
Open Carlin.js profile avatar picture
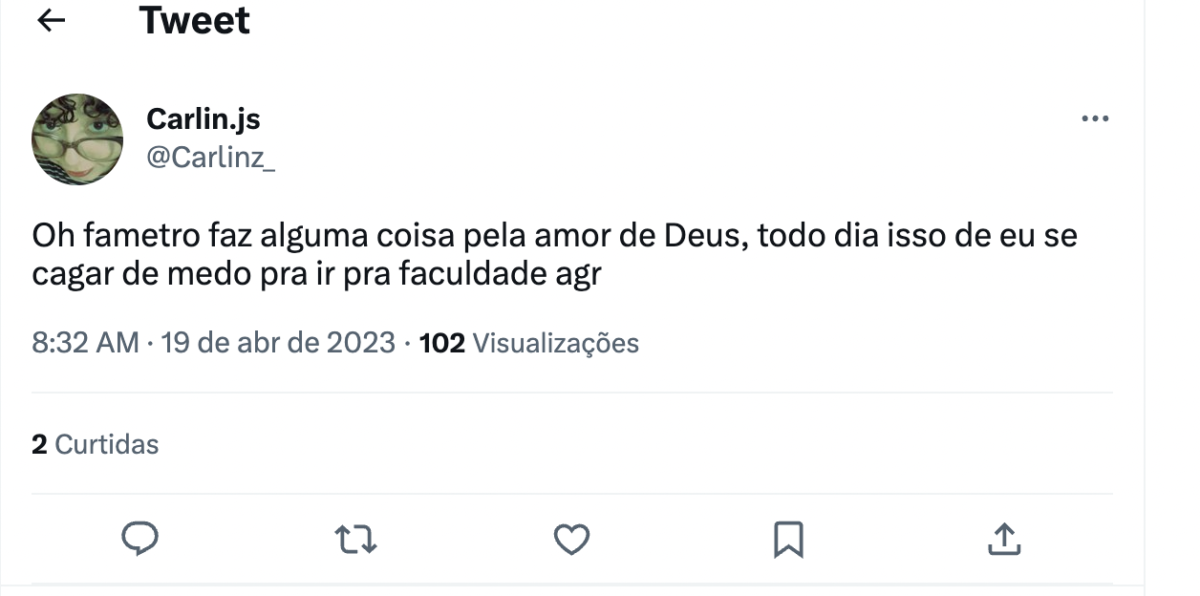[77, 139]
